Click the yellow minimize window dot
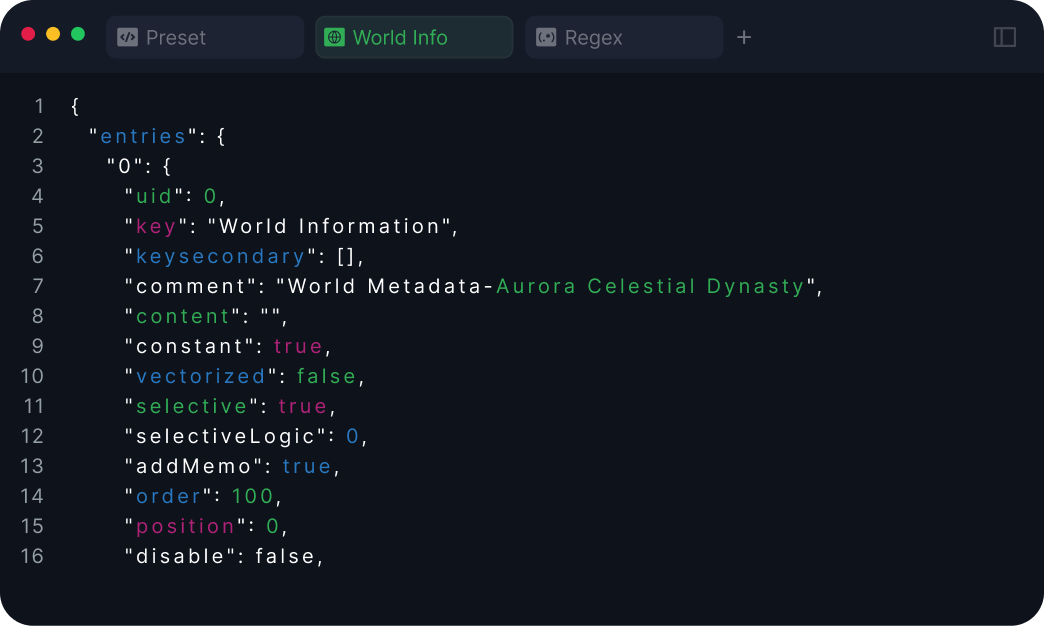1044x627 pixels. point(53,34)
